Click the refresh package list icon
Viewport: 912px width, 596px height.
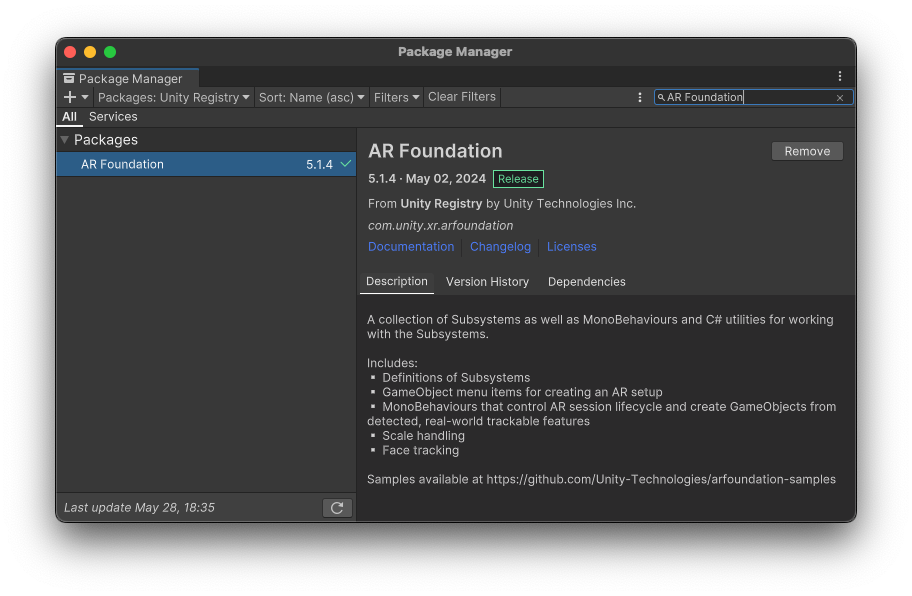[337, 508]
